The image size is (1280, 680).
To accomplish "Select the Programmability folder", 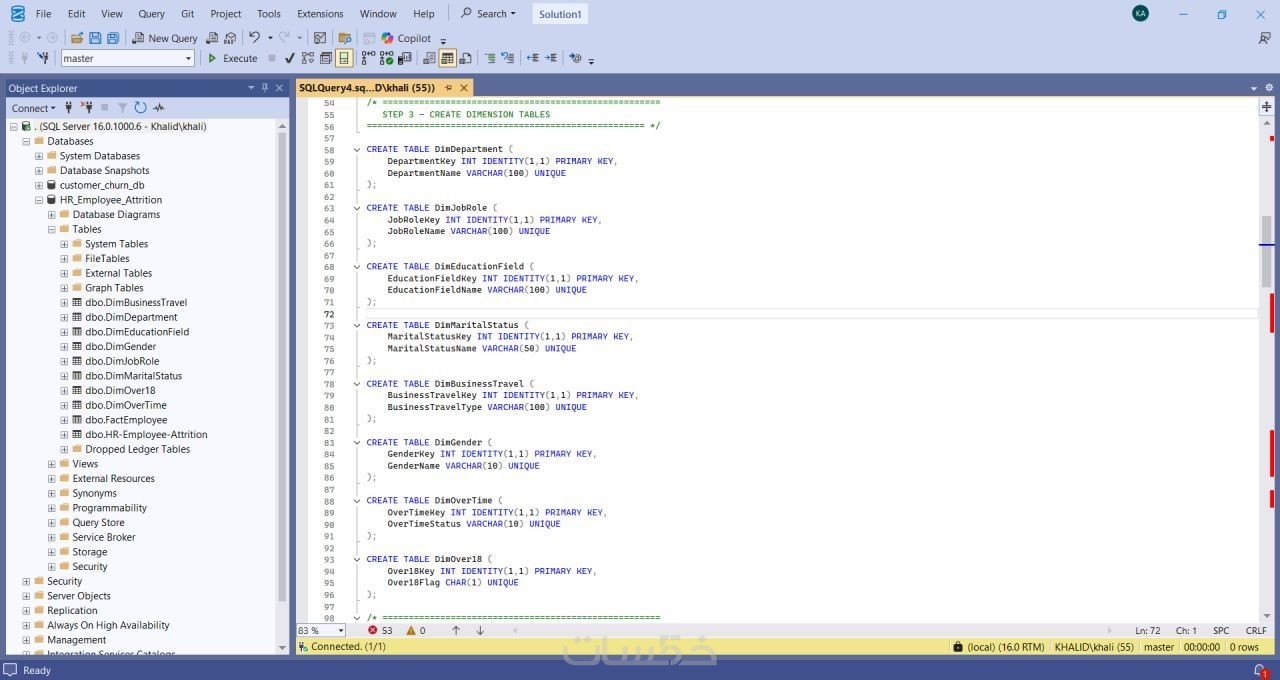I will [109, 508].
